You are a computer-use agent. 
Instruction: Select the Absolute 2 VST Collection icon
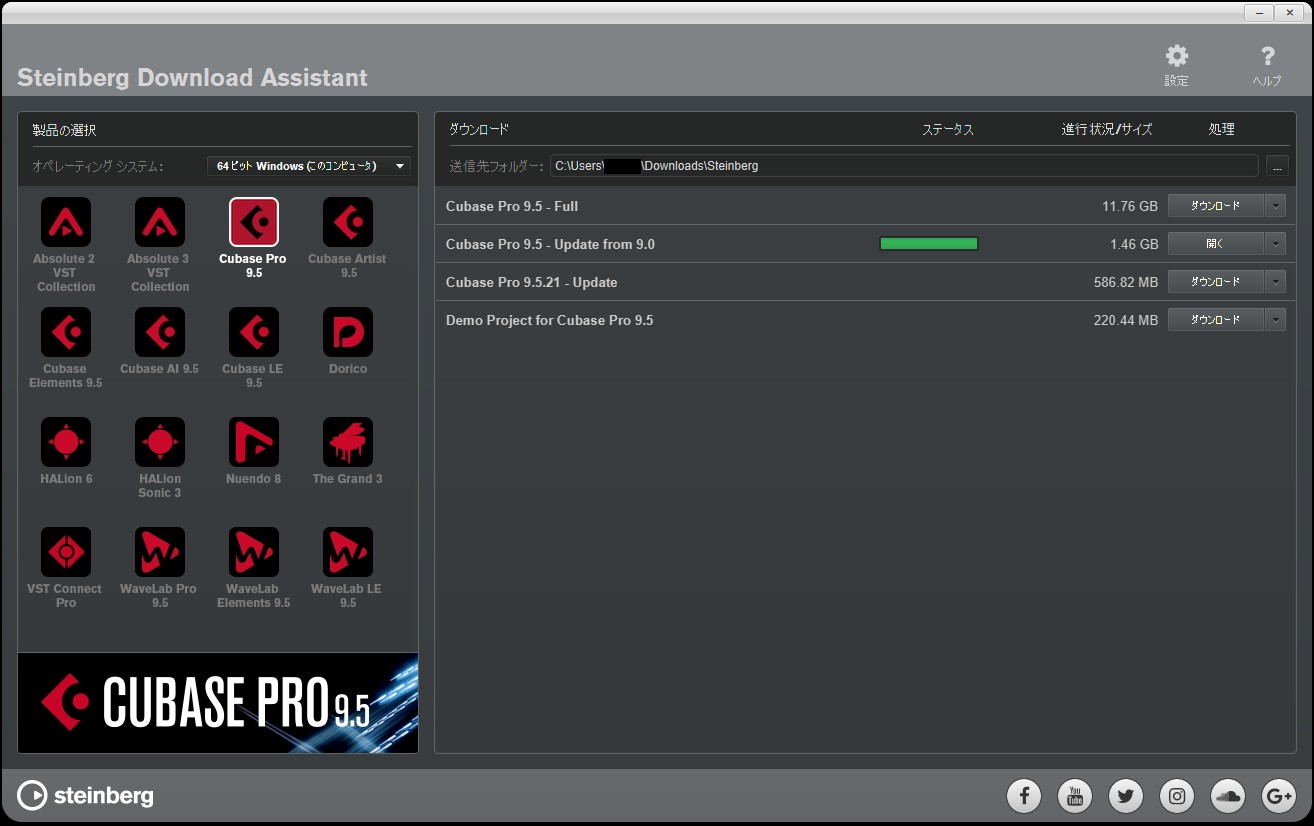pos(65,222)
